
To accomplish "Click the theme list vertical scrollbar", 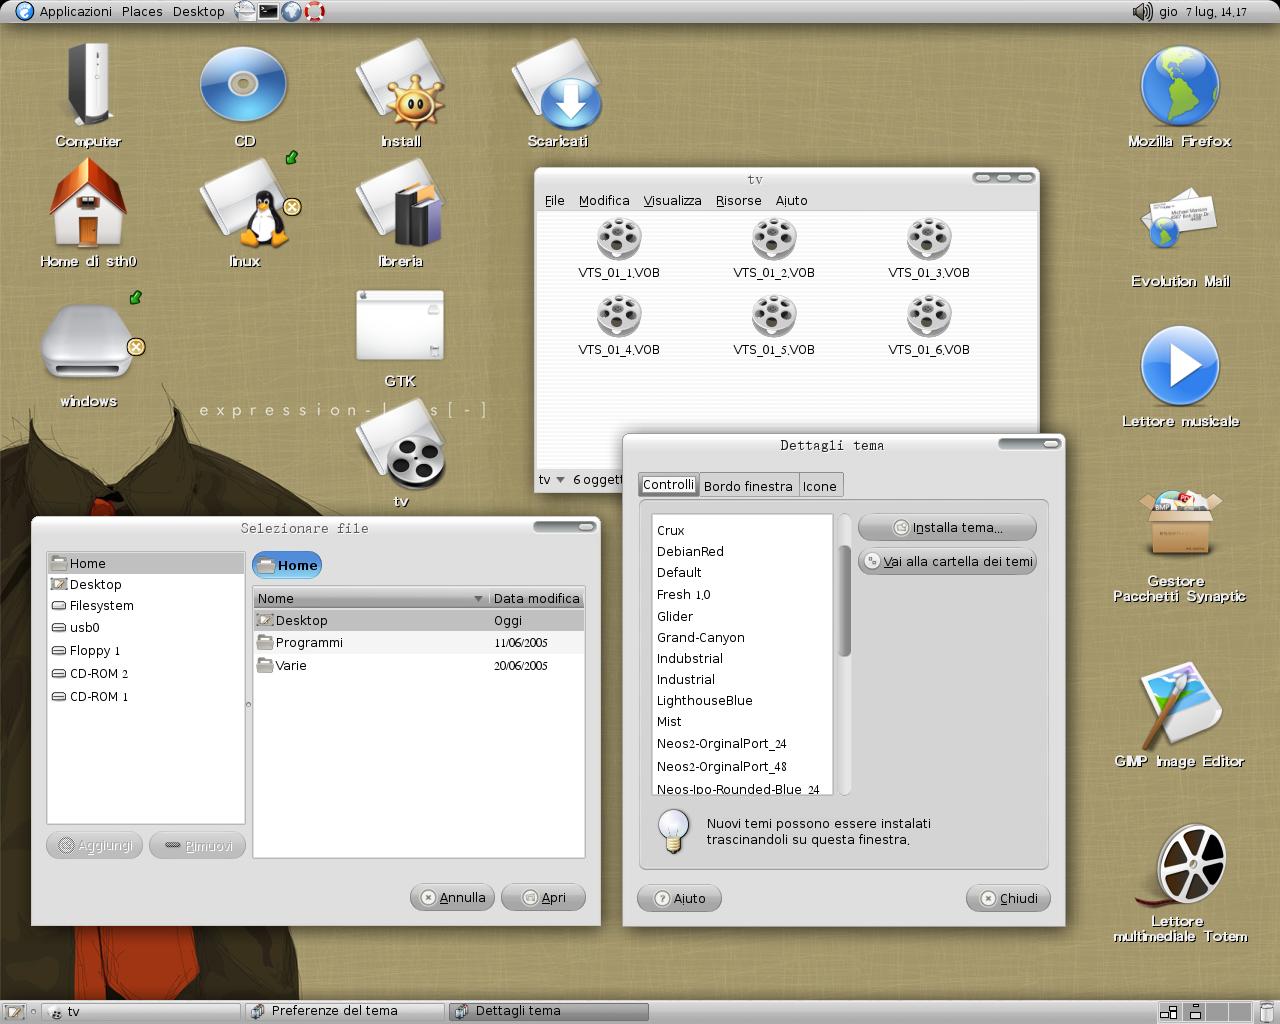I will (x=845, y=600).
